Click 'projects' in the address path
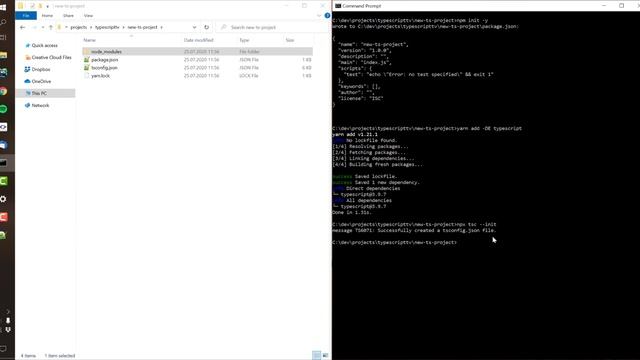This screenshot has height=360, width=640. tap(79, 27)
